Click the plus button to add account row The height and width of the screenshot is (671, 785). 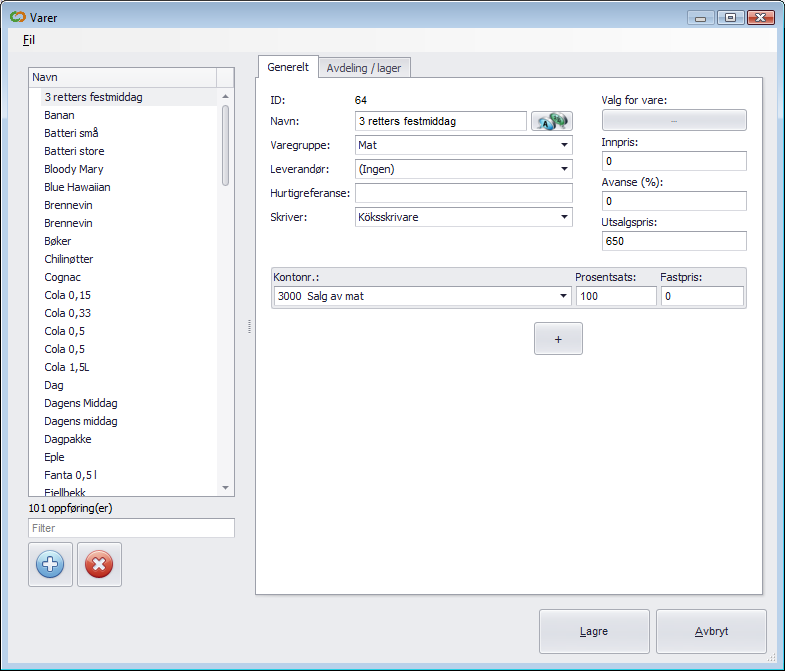[558, 339]
